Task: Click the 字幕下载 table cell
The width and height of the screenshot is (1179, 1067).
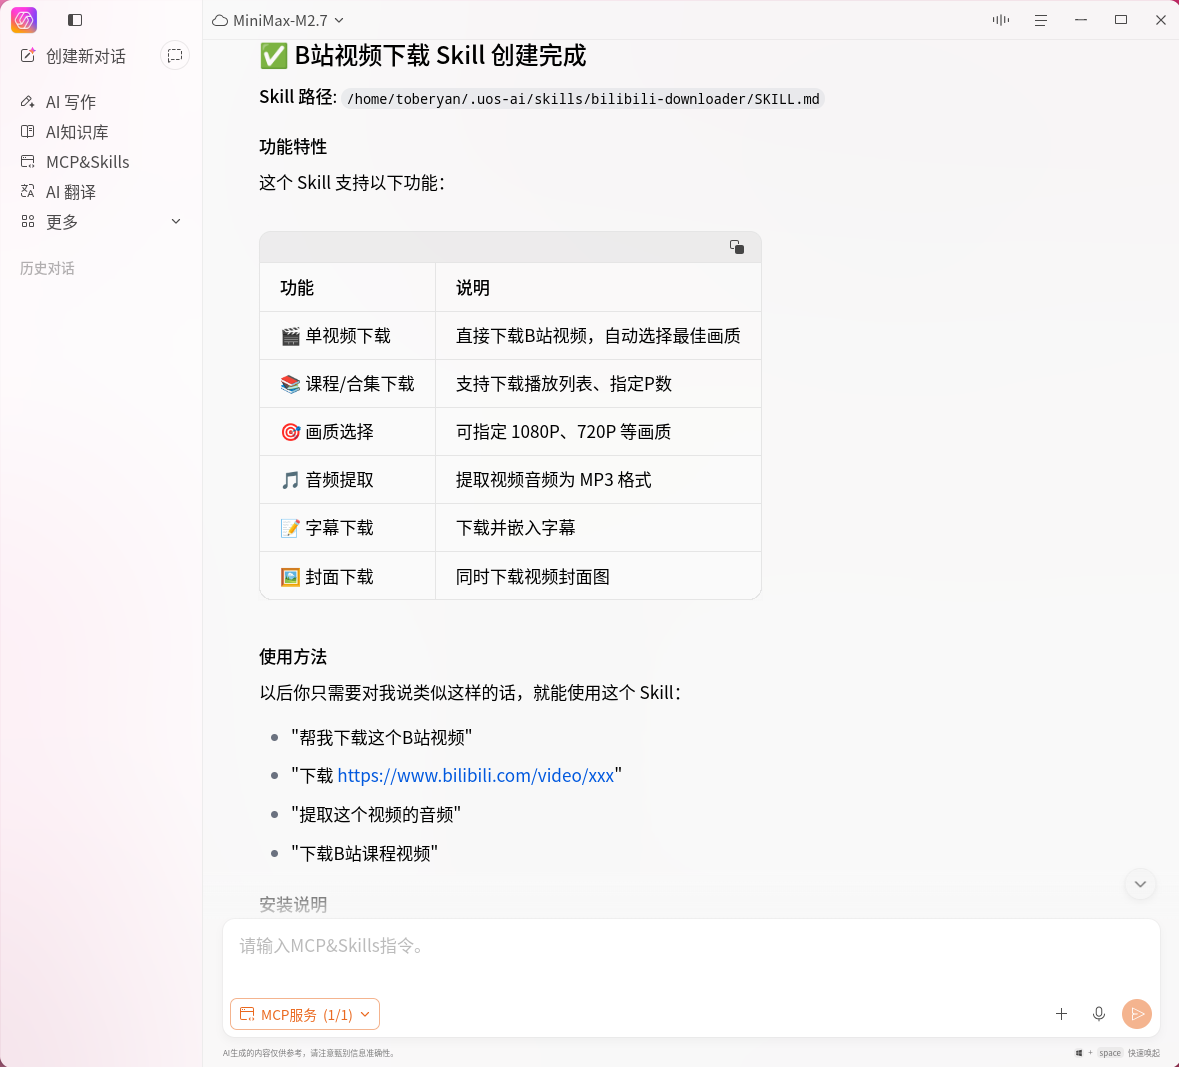Action: pyautogui.click(x=347, y=528)
